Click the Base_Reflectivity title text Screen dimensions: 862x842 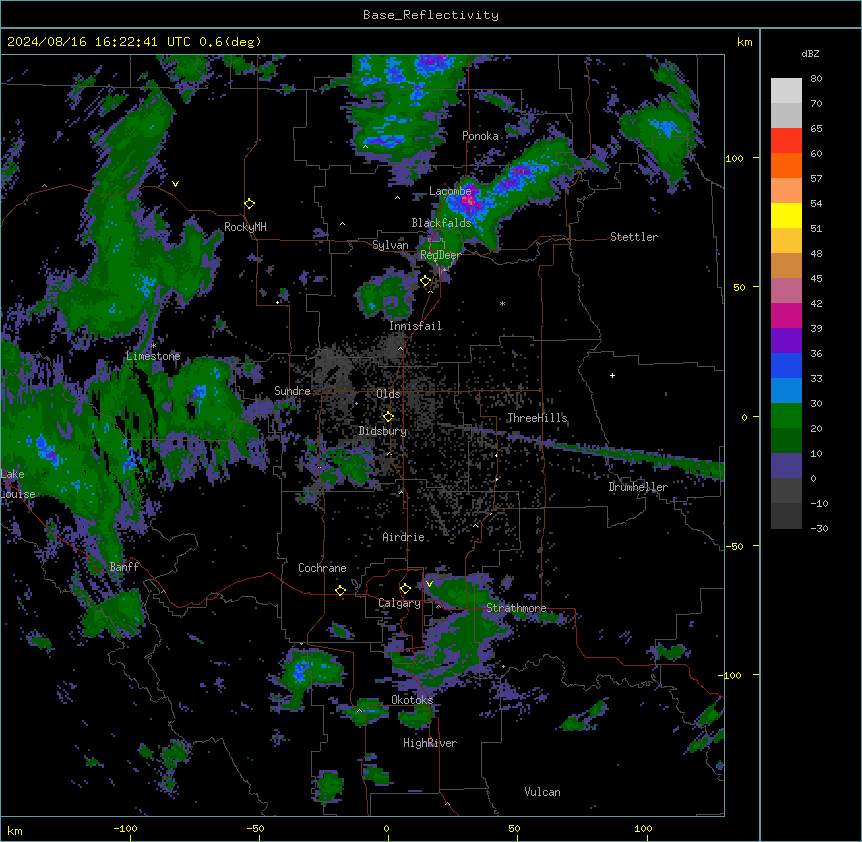[x=431, y=15]
